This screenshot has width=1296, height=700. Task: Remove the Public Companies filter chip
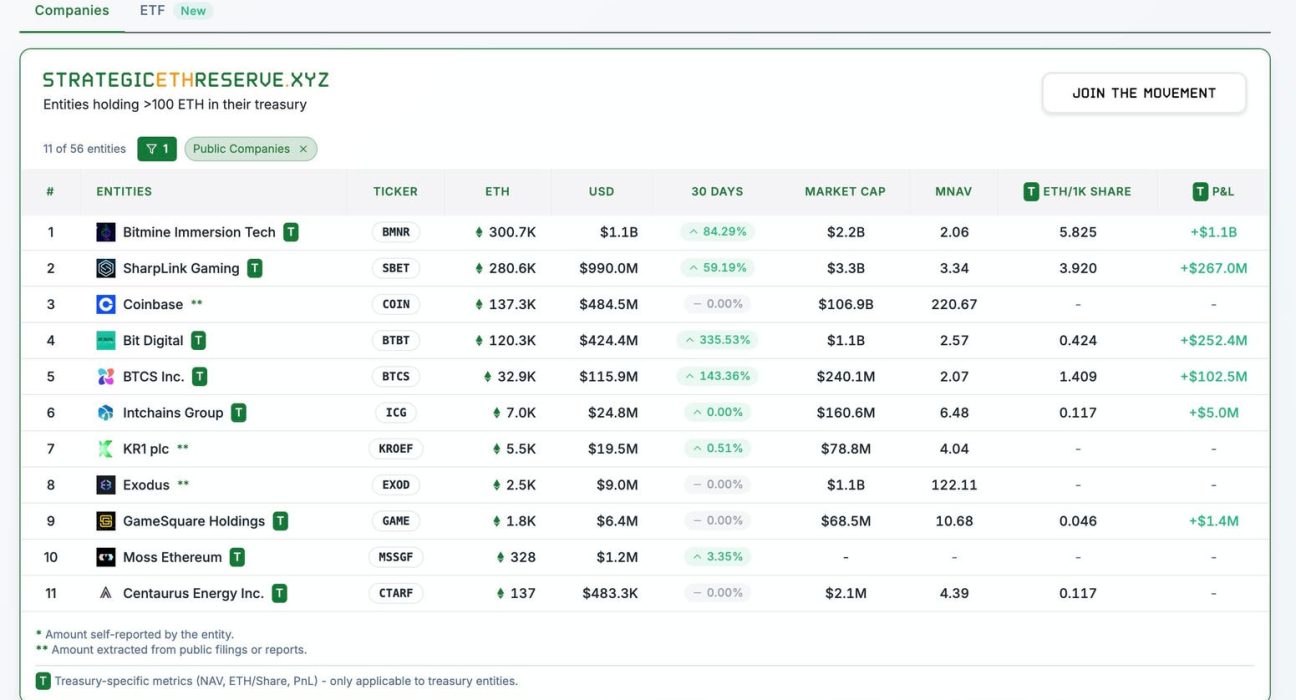pyautogui.click(x=303, y=149)
